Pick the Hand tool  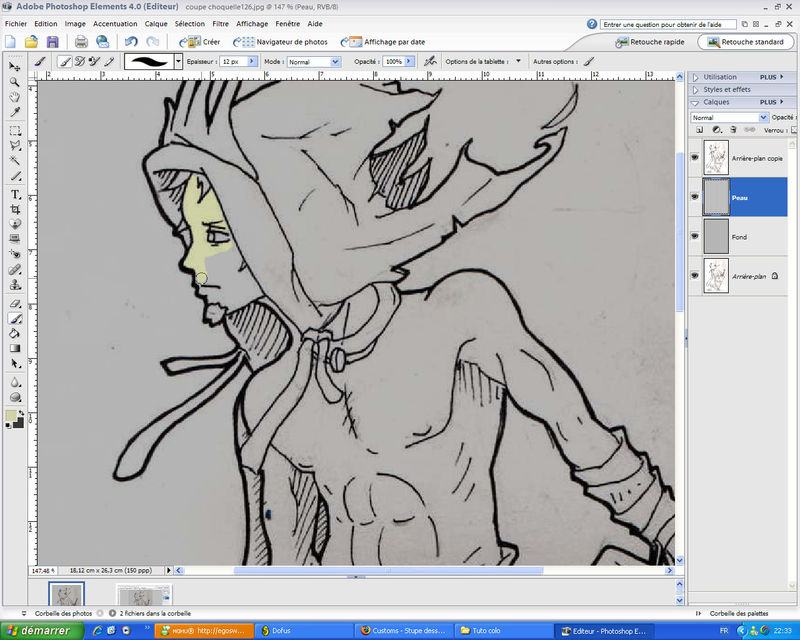click(15, 97)
